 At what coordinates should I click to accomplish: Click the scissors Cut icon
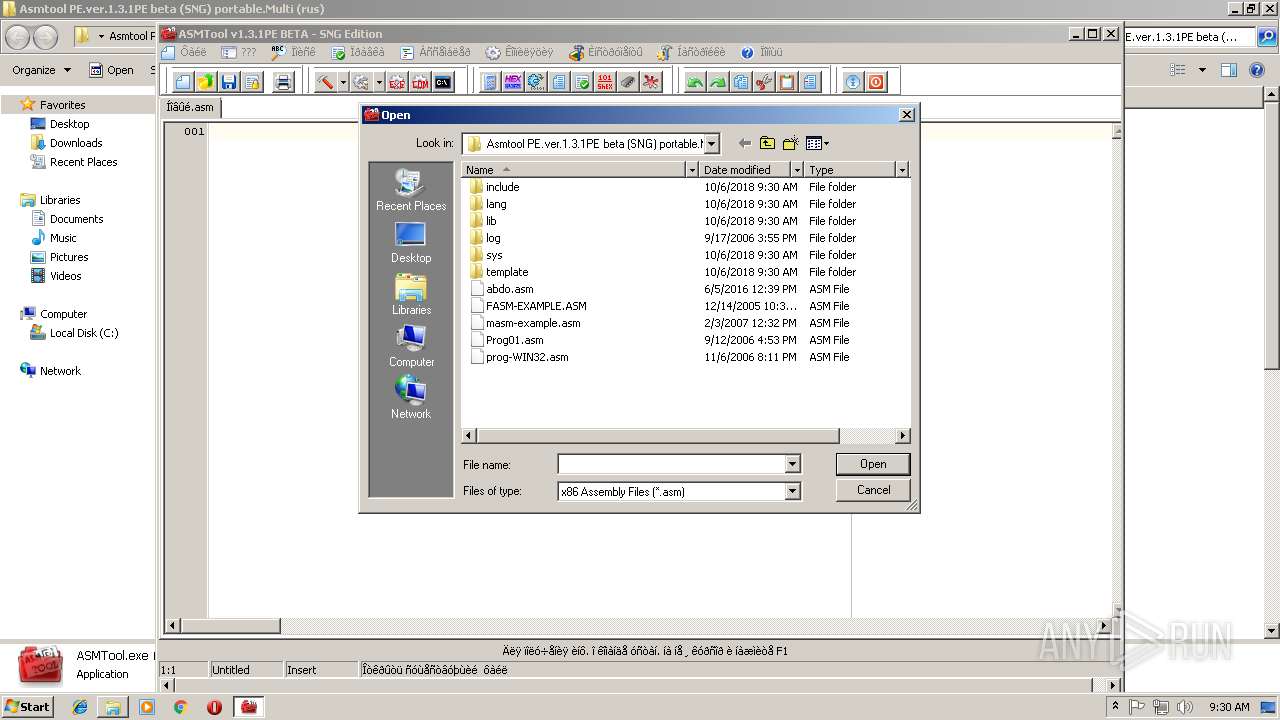tap(764, 82)
